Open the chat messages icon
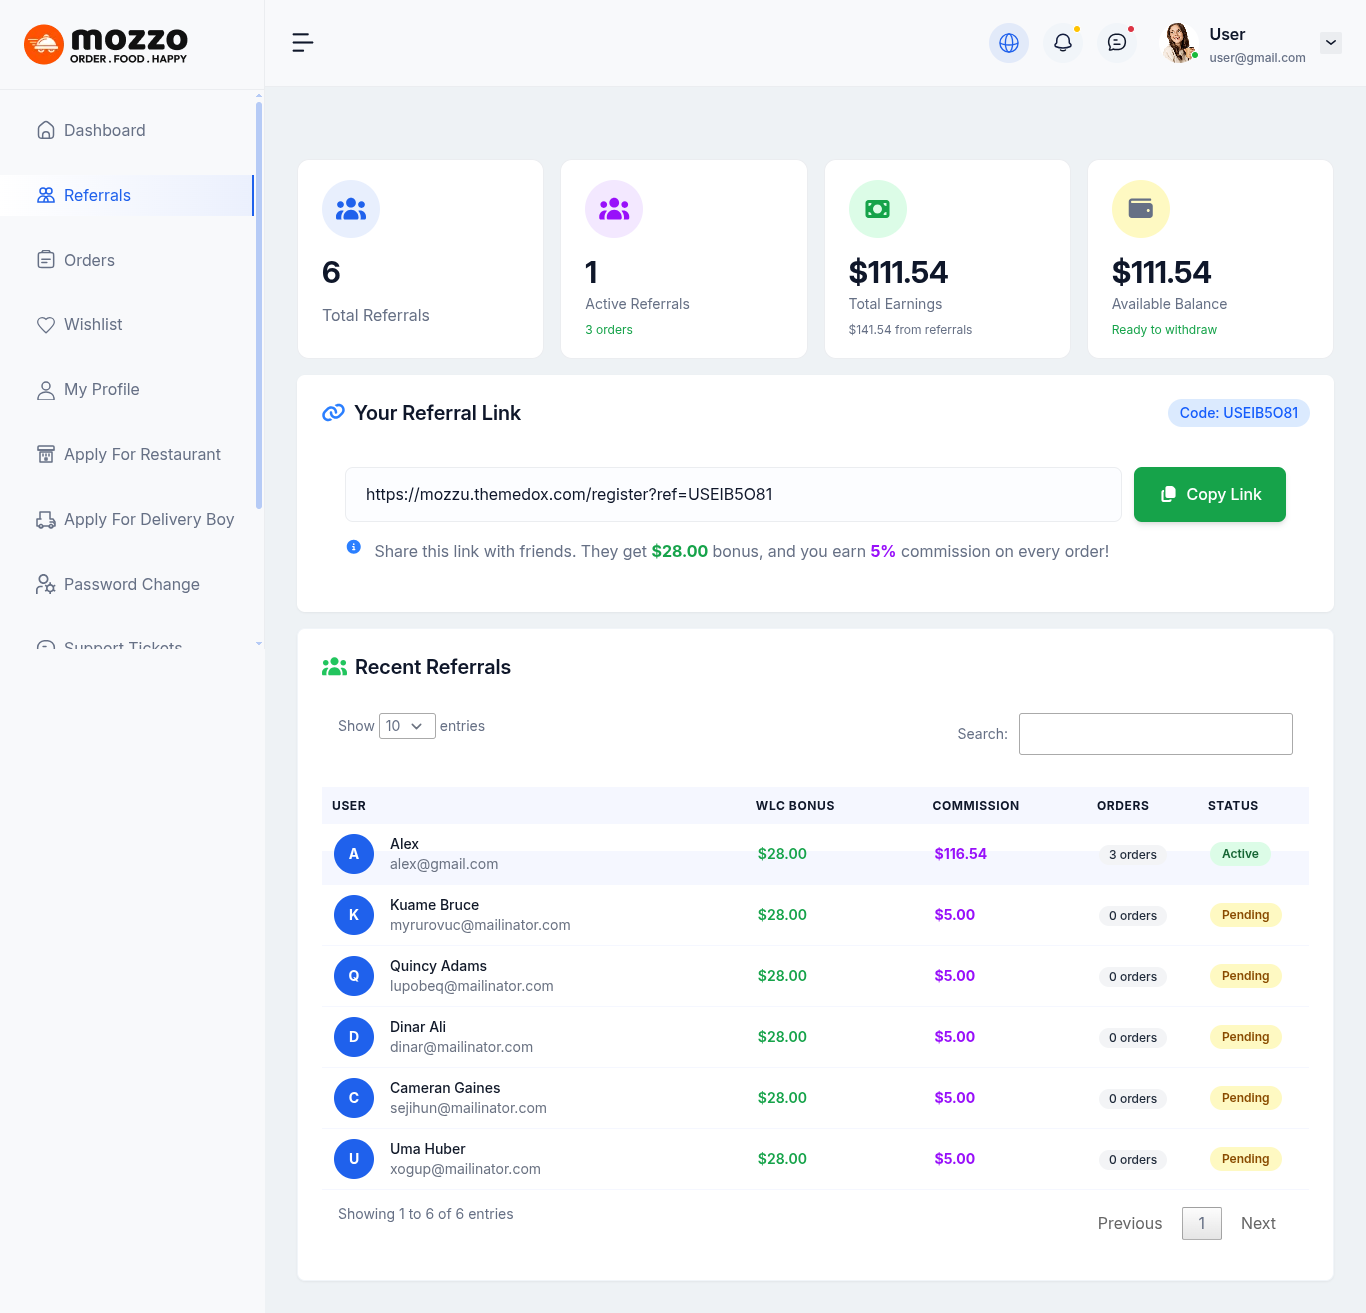This screenshot has width=1366, height=1313. click(1116, 43)
